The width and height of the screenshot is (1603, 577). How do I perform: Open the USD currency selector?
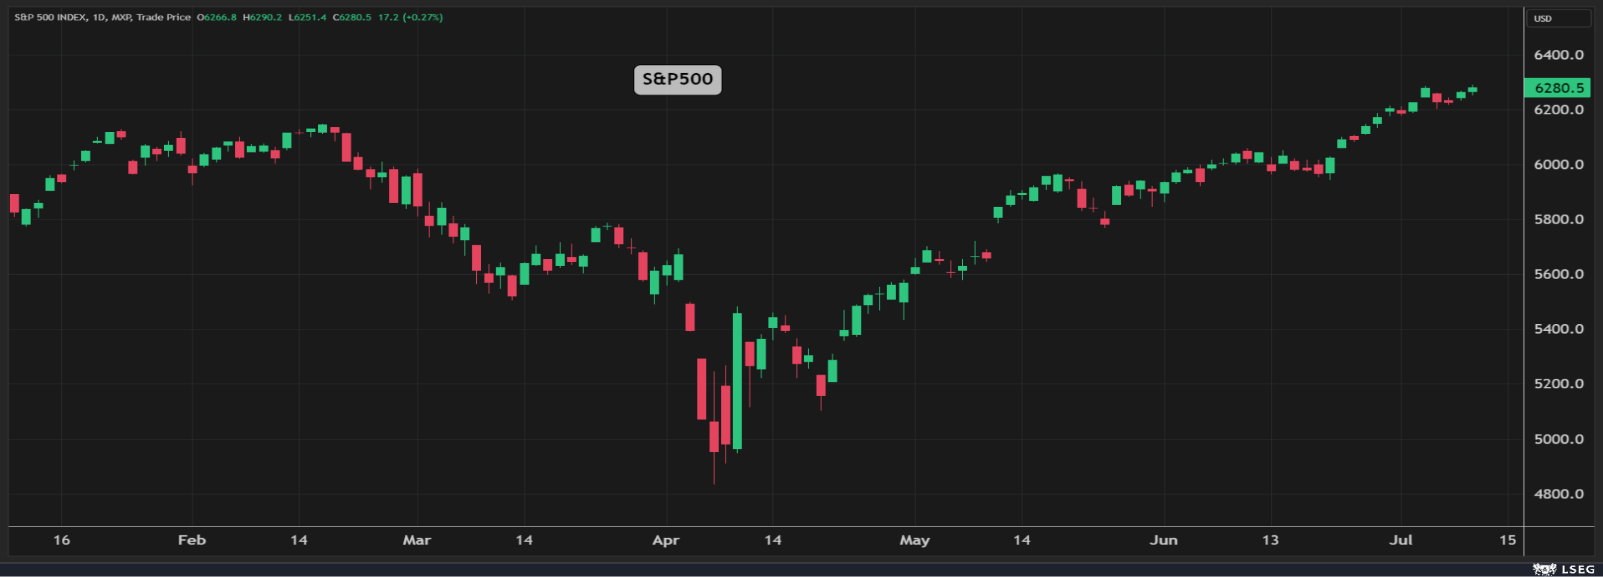(1557, 18)
